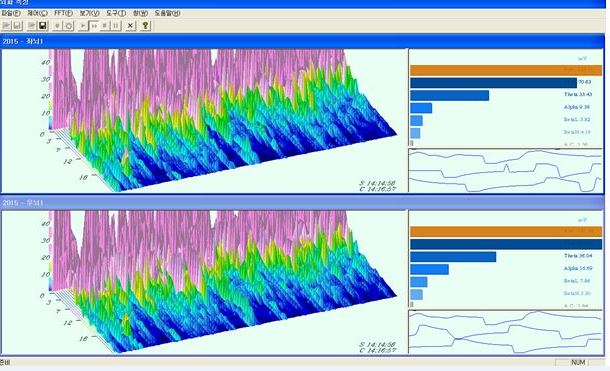Click the open icon left of black floppy disk

(x=32, y=26)
